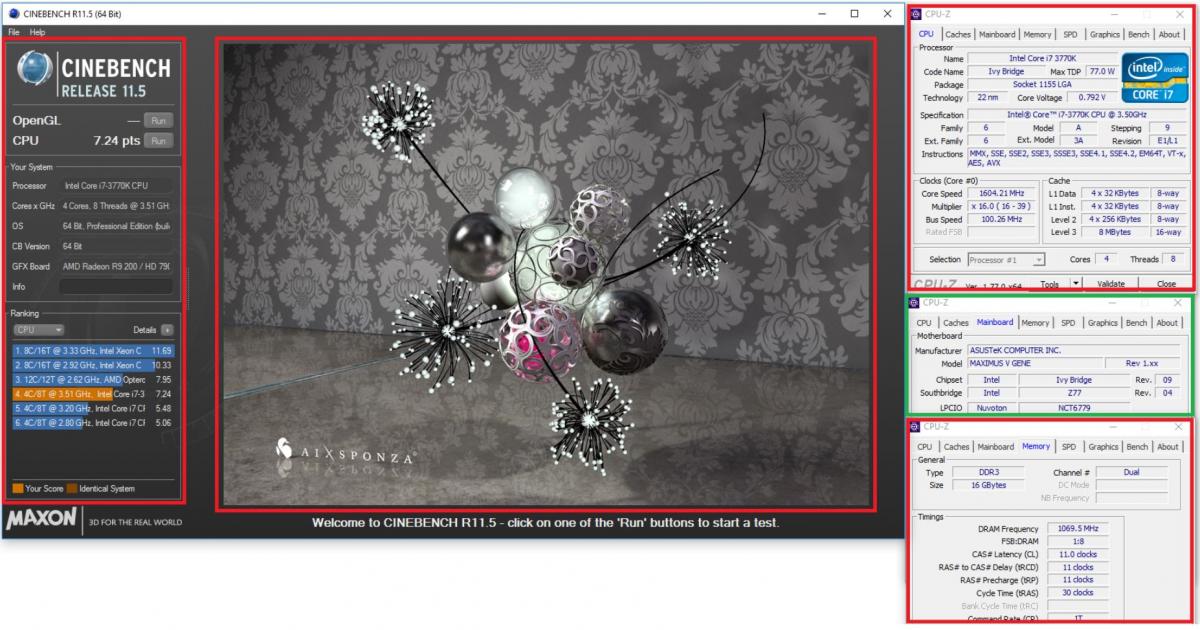Screen dimensions: 1200x630
Task: Open the Help menu in Cinebench
Action: coord(38,32)
